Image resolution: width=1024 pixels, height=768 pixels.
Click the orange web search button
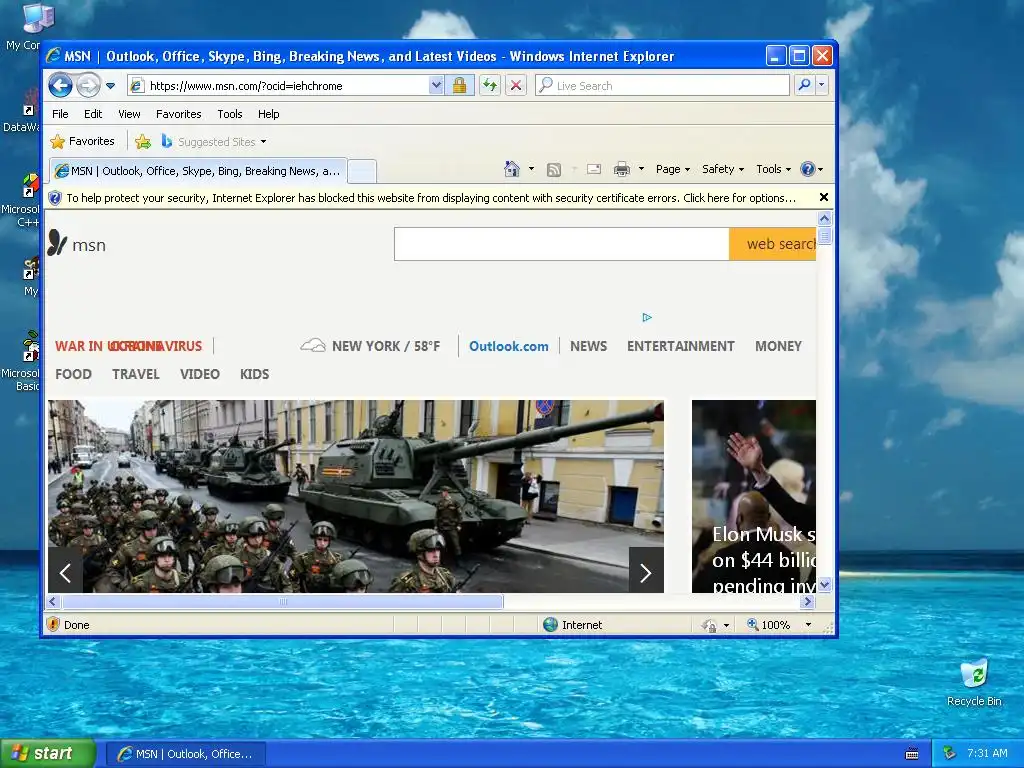pos(773,244)
